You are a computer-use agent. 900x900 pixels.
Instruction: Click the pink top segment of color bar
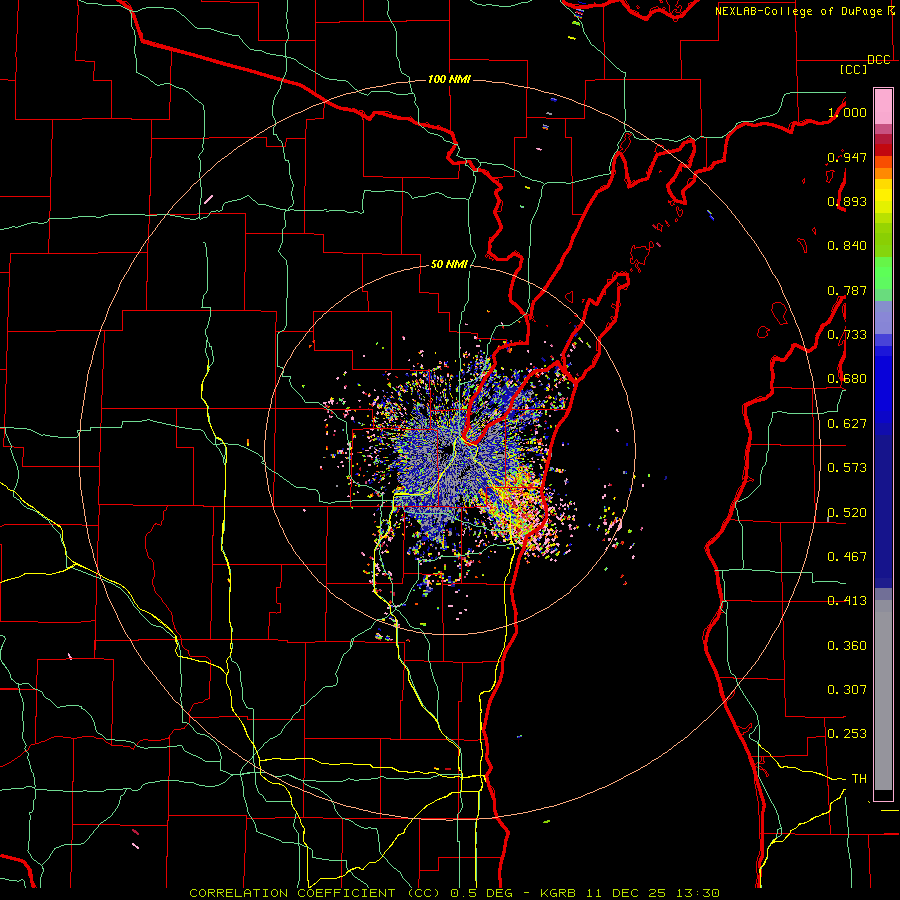tap(883, 106)
